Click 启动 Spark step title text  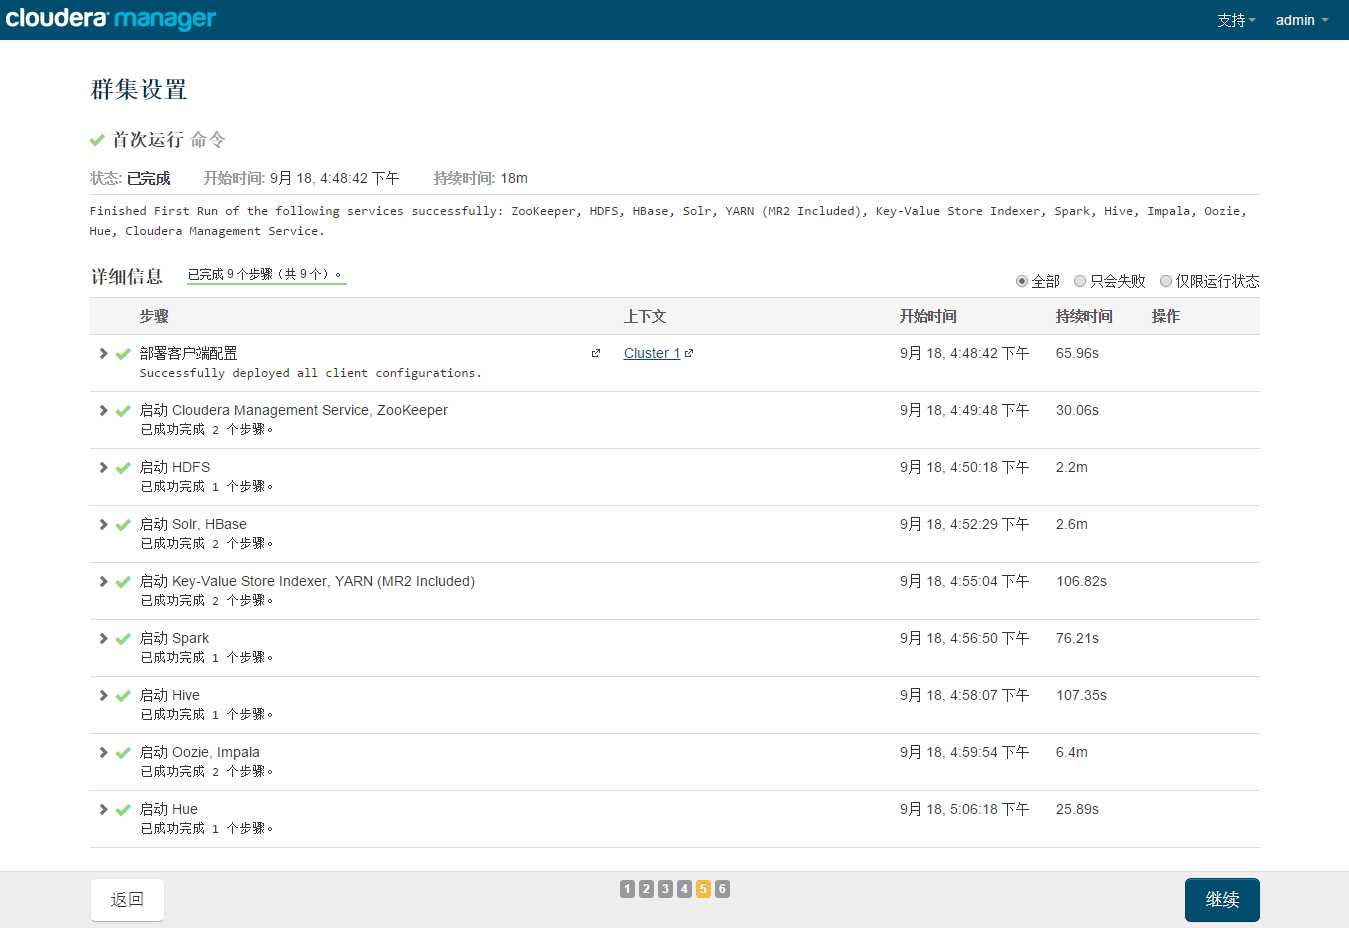click(x=174, y=638)
